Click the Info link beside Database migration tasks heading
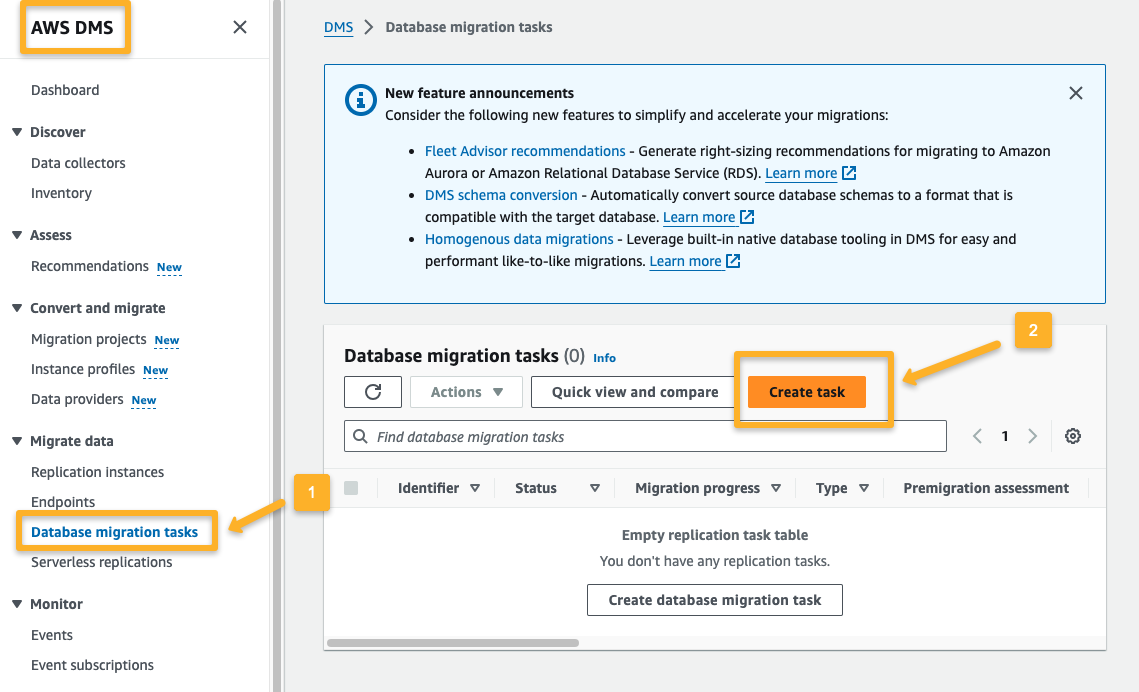This screenshot has height=692, width=1139. point(605,357)
